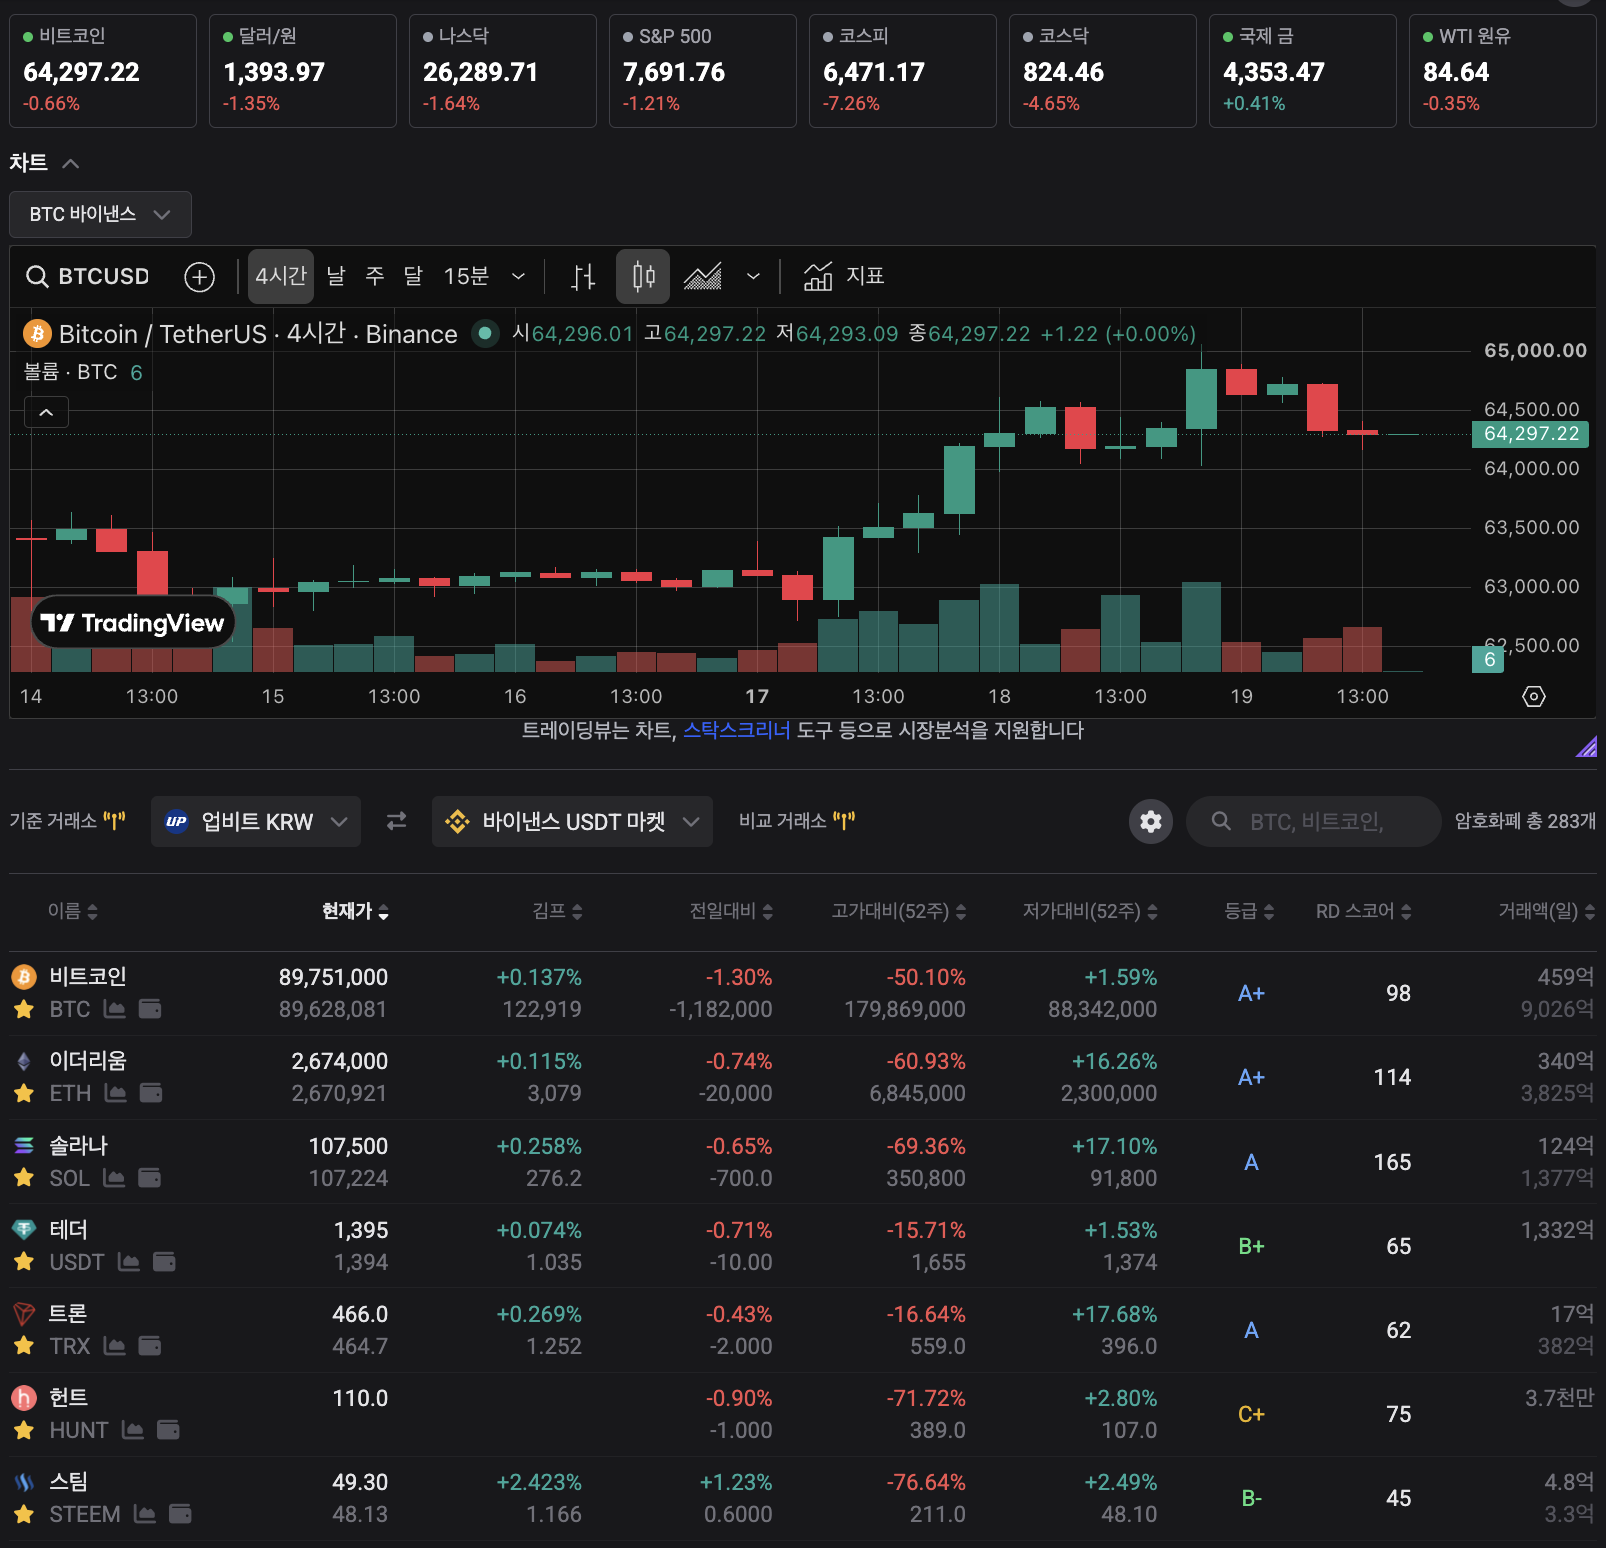Open the 지표 indicators panel
The height and width of the screenshot is (1548, 1606).
pos(844,276)
